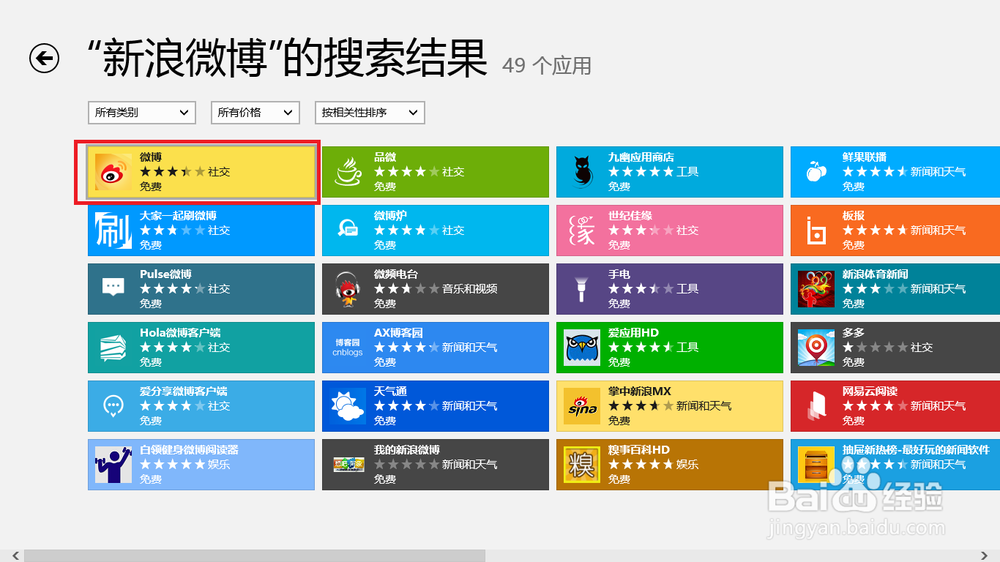The width and height of the screenshot is (1000, 562).
Task: Click the 49 个应用 result count
Action: point(547,66)
